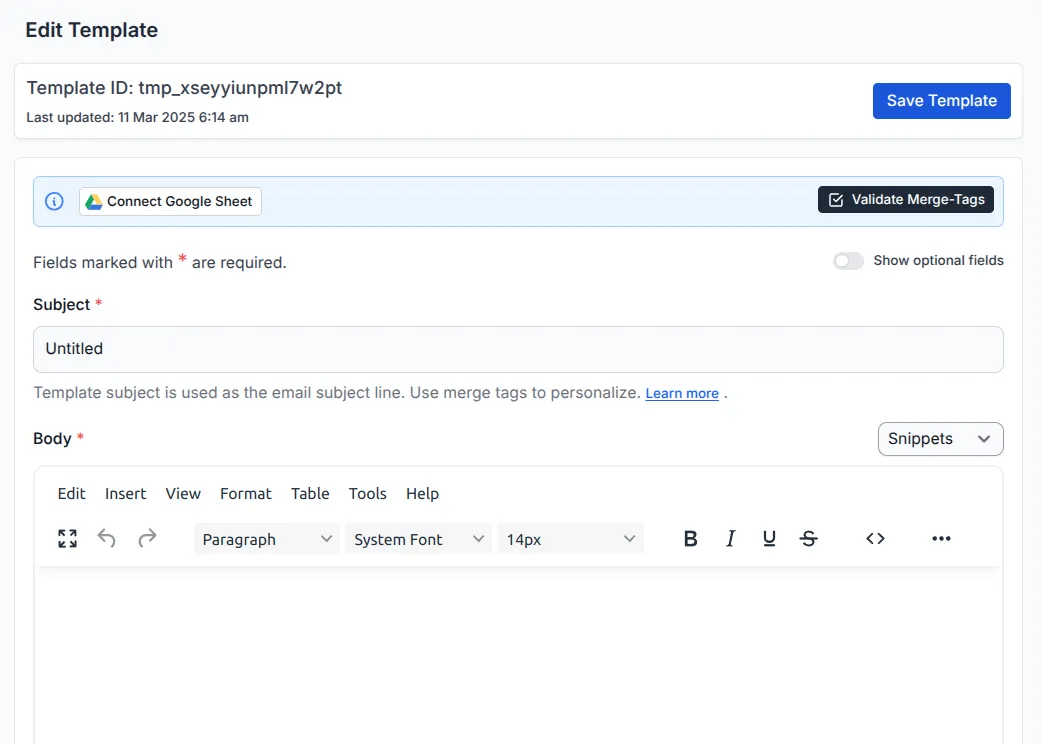Toggle fullscreen mode in the editor
This screenshot has height=744, width=1042.
(66, 538)
